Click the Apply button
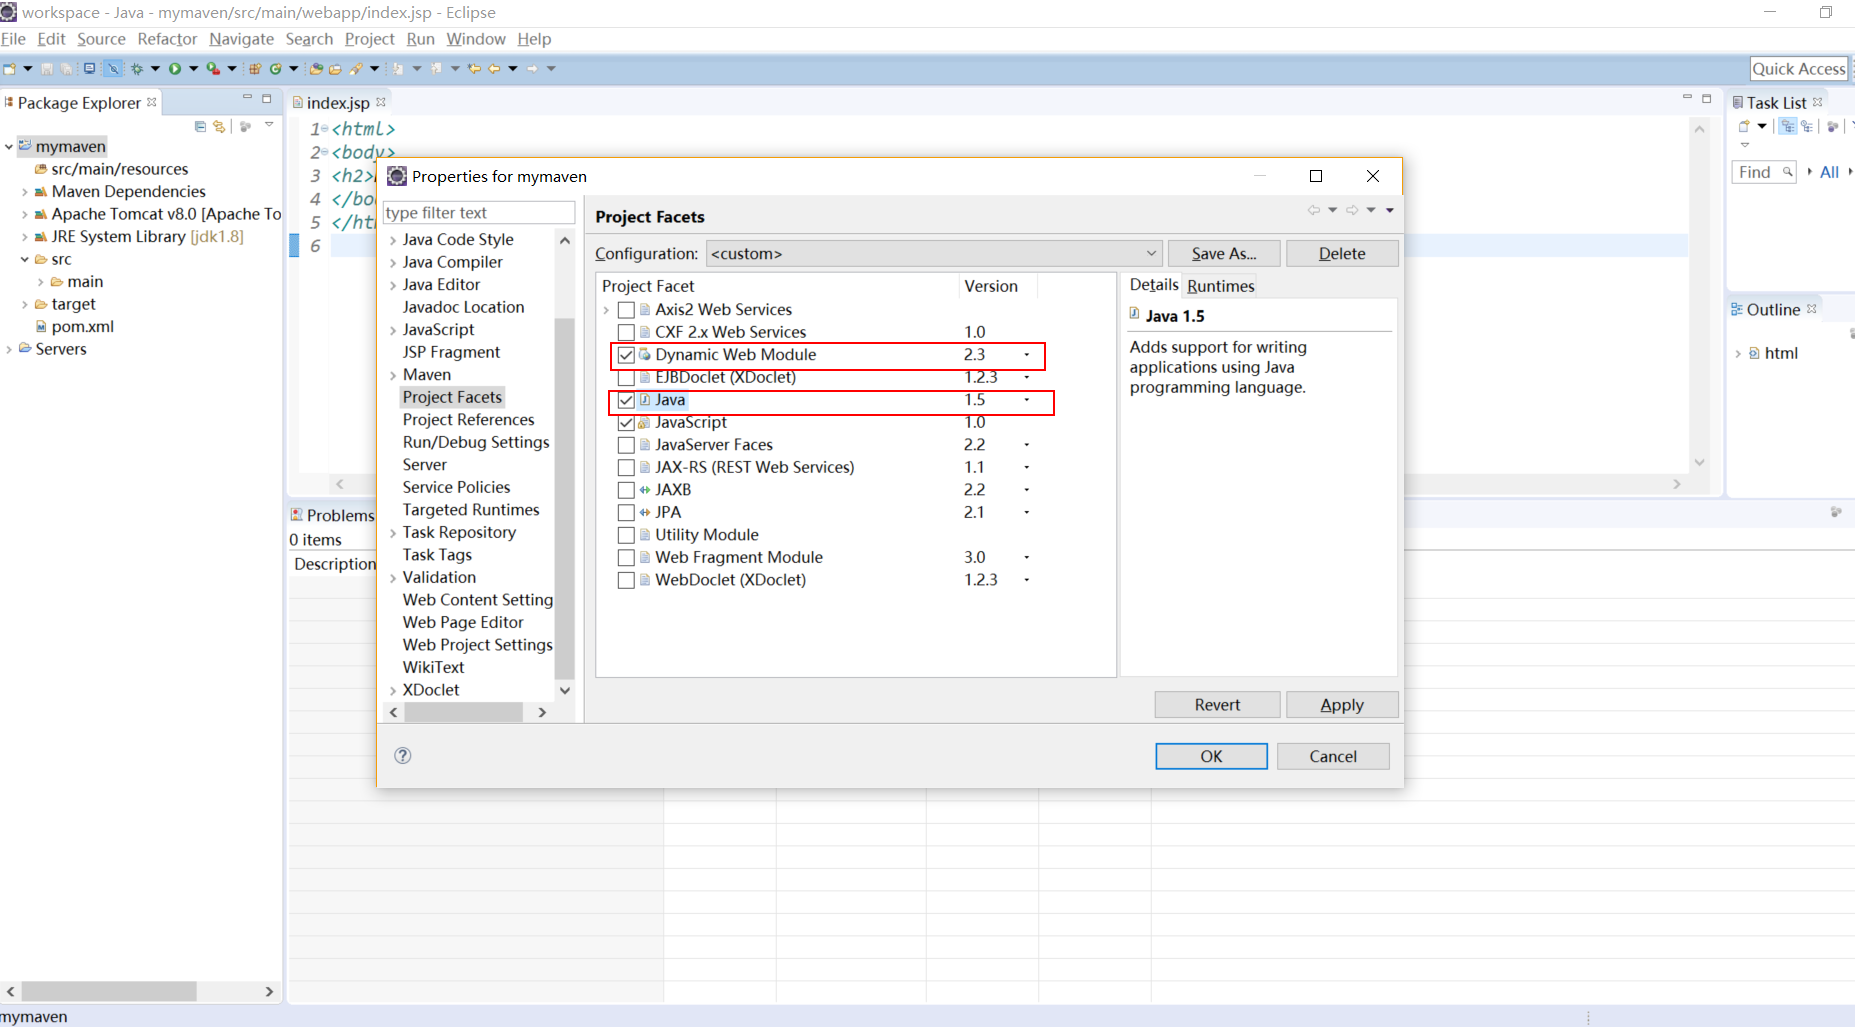Screen dimensions: 1855x1027 click(1342, 705)
